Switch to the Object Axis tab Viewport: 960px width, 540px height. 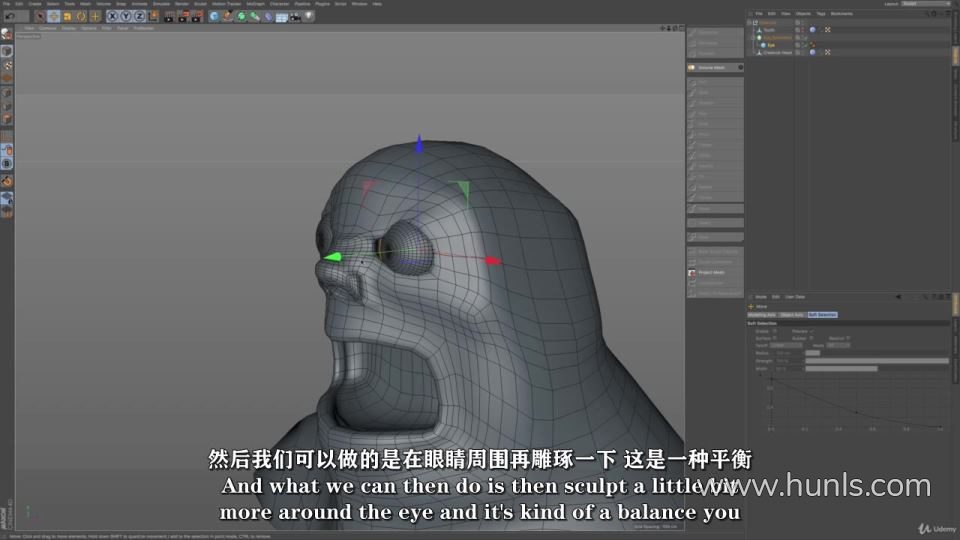coord(792,315)
